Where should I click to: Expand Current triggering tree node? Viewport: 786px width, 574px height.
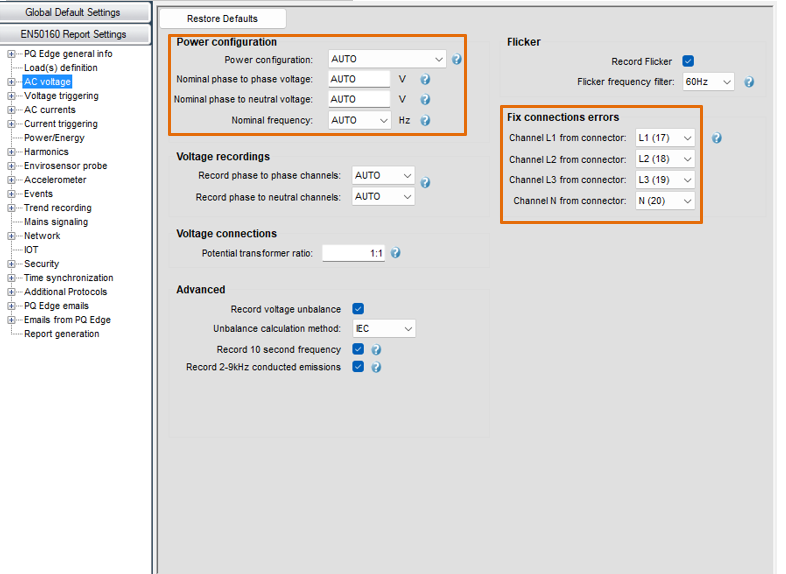pyautogui.click(x=11, y=124)
